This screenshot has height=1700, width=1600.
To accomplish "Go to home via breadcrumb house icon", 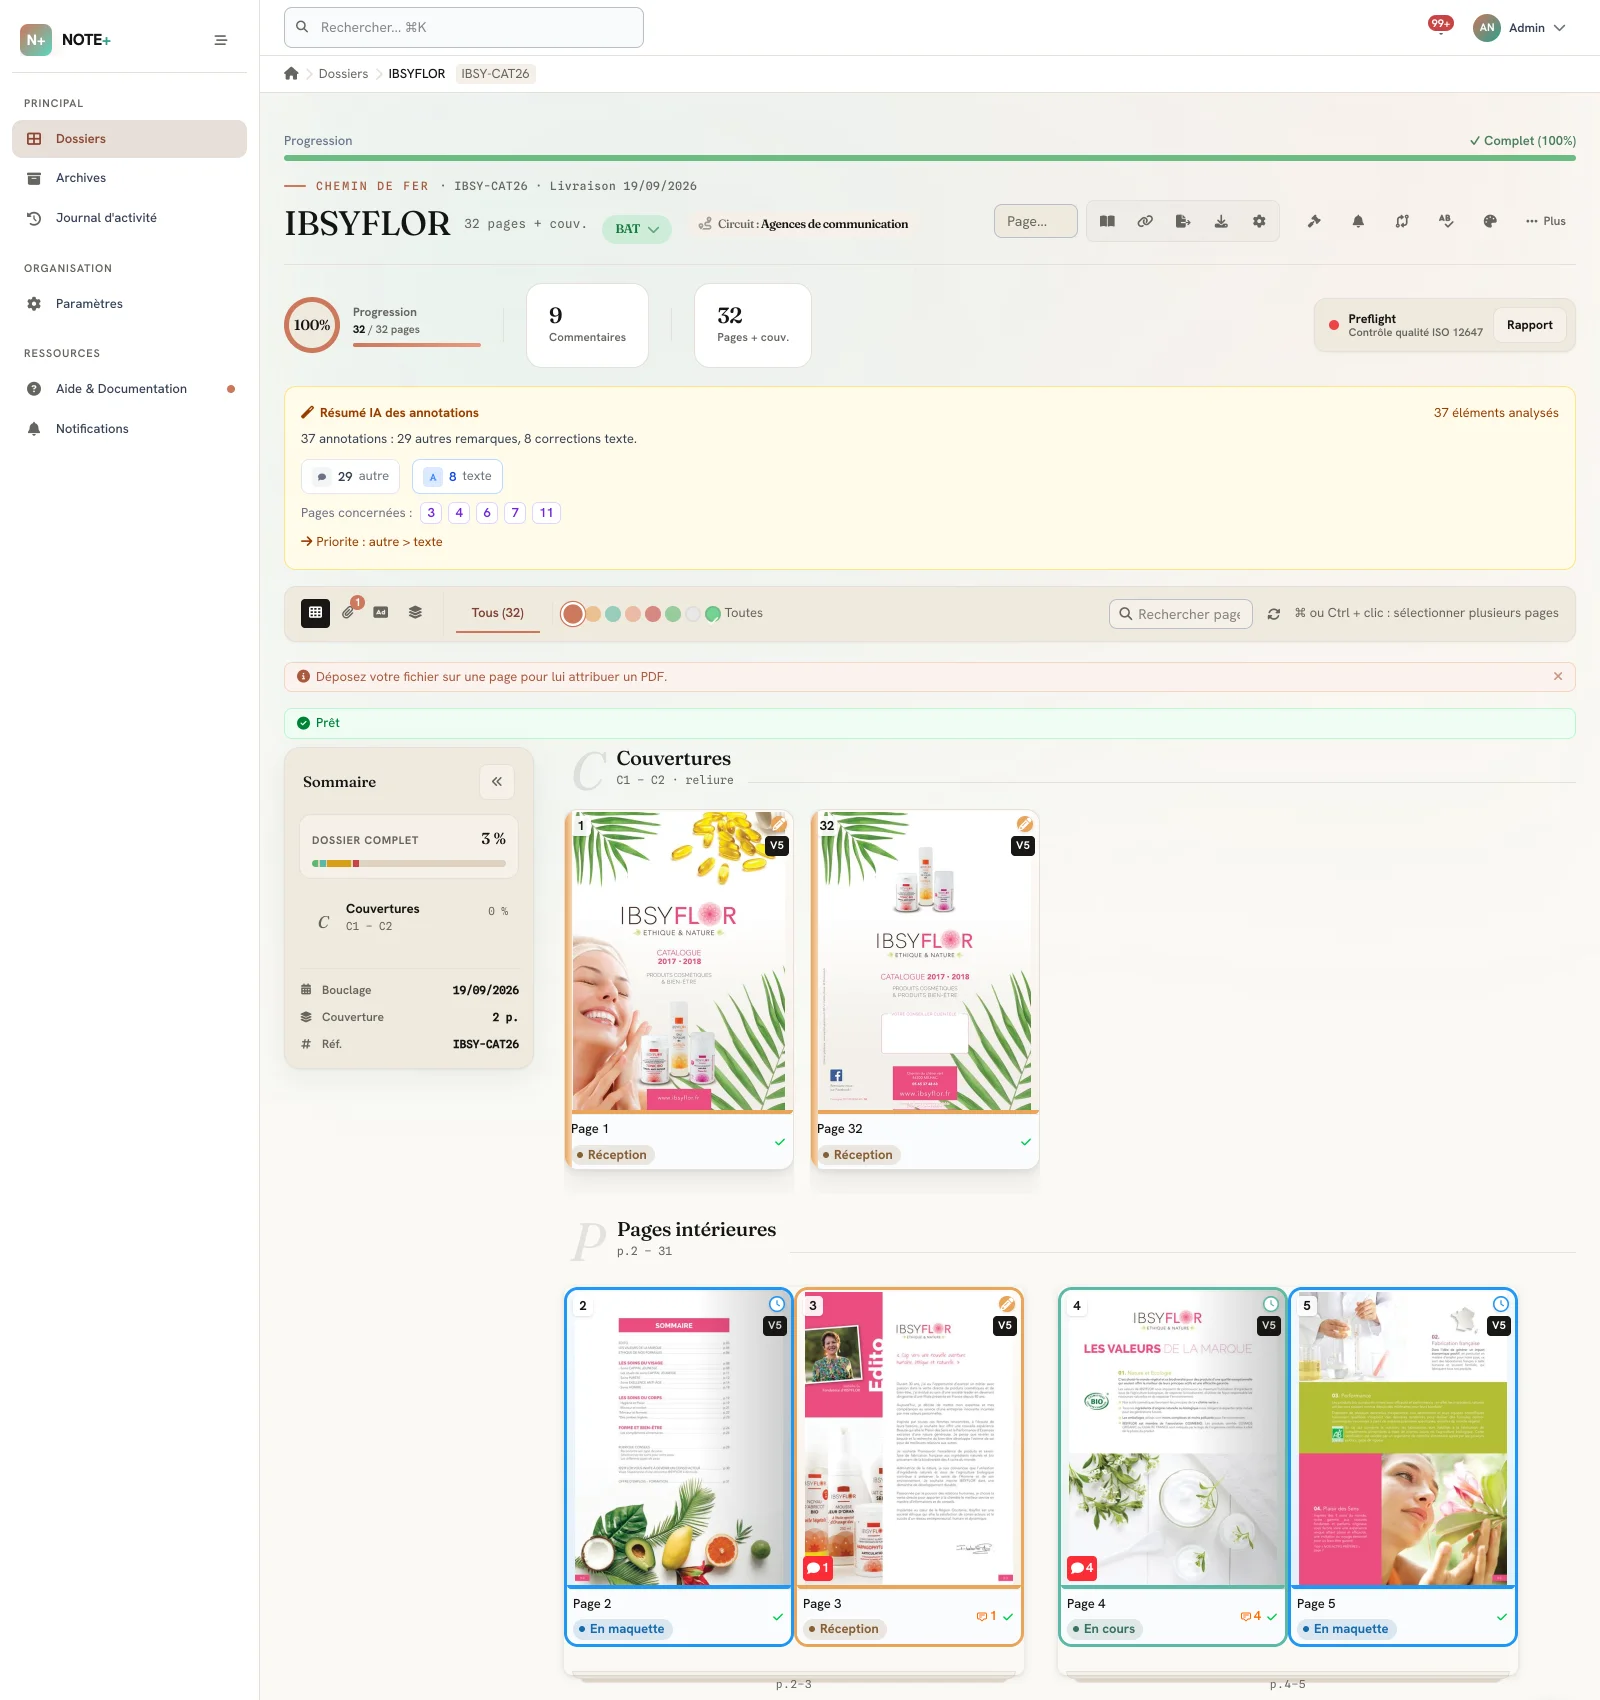I will [291, 73].
